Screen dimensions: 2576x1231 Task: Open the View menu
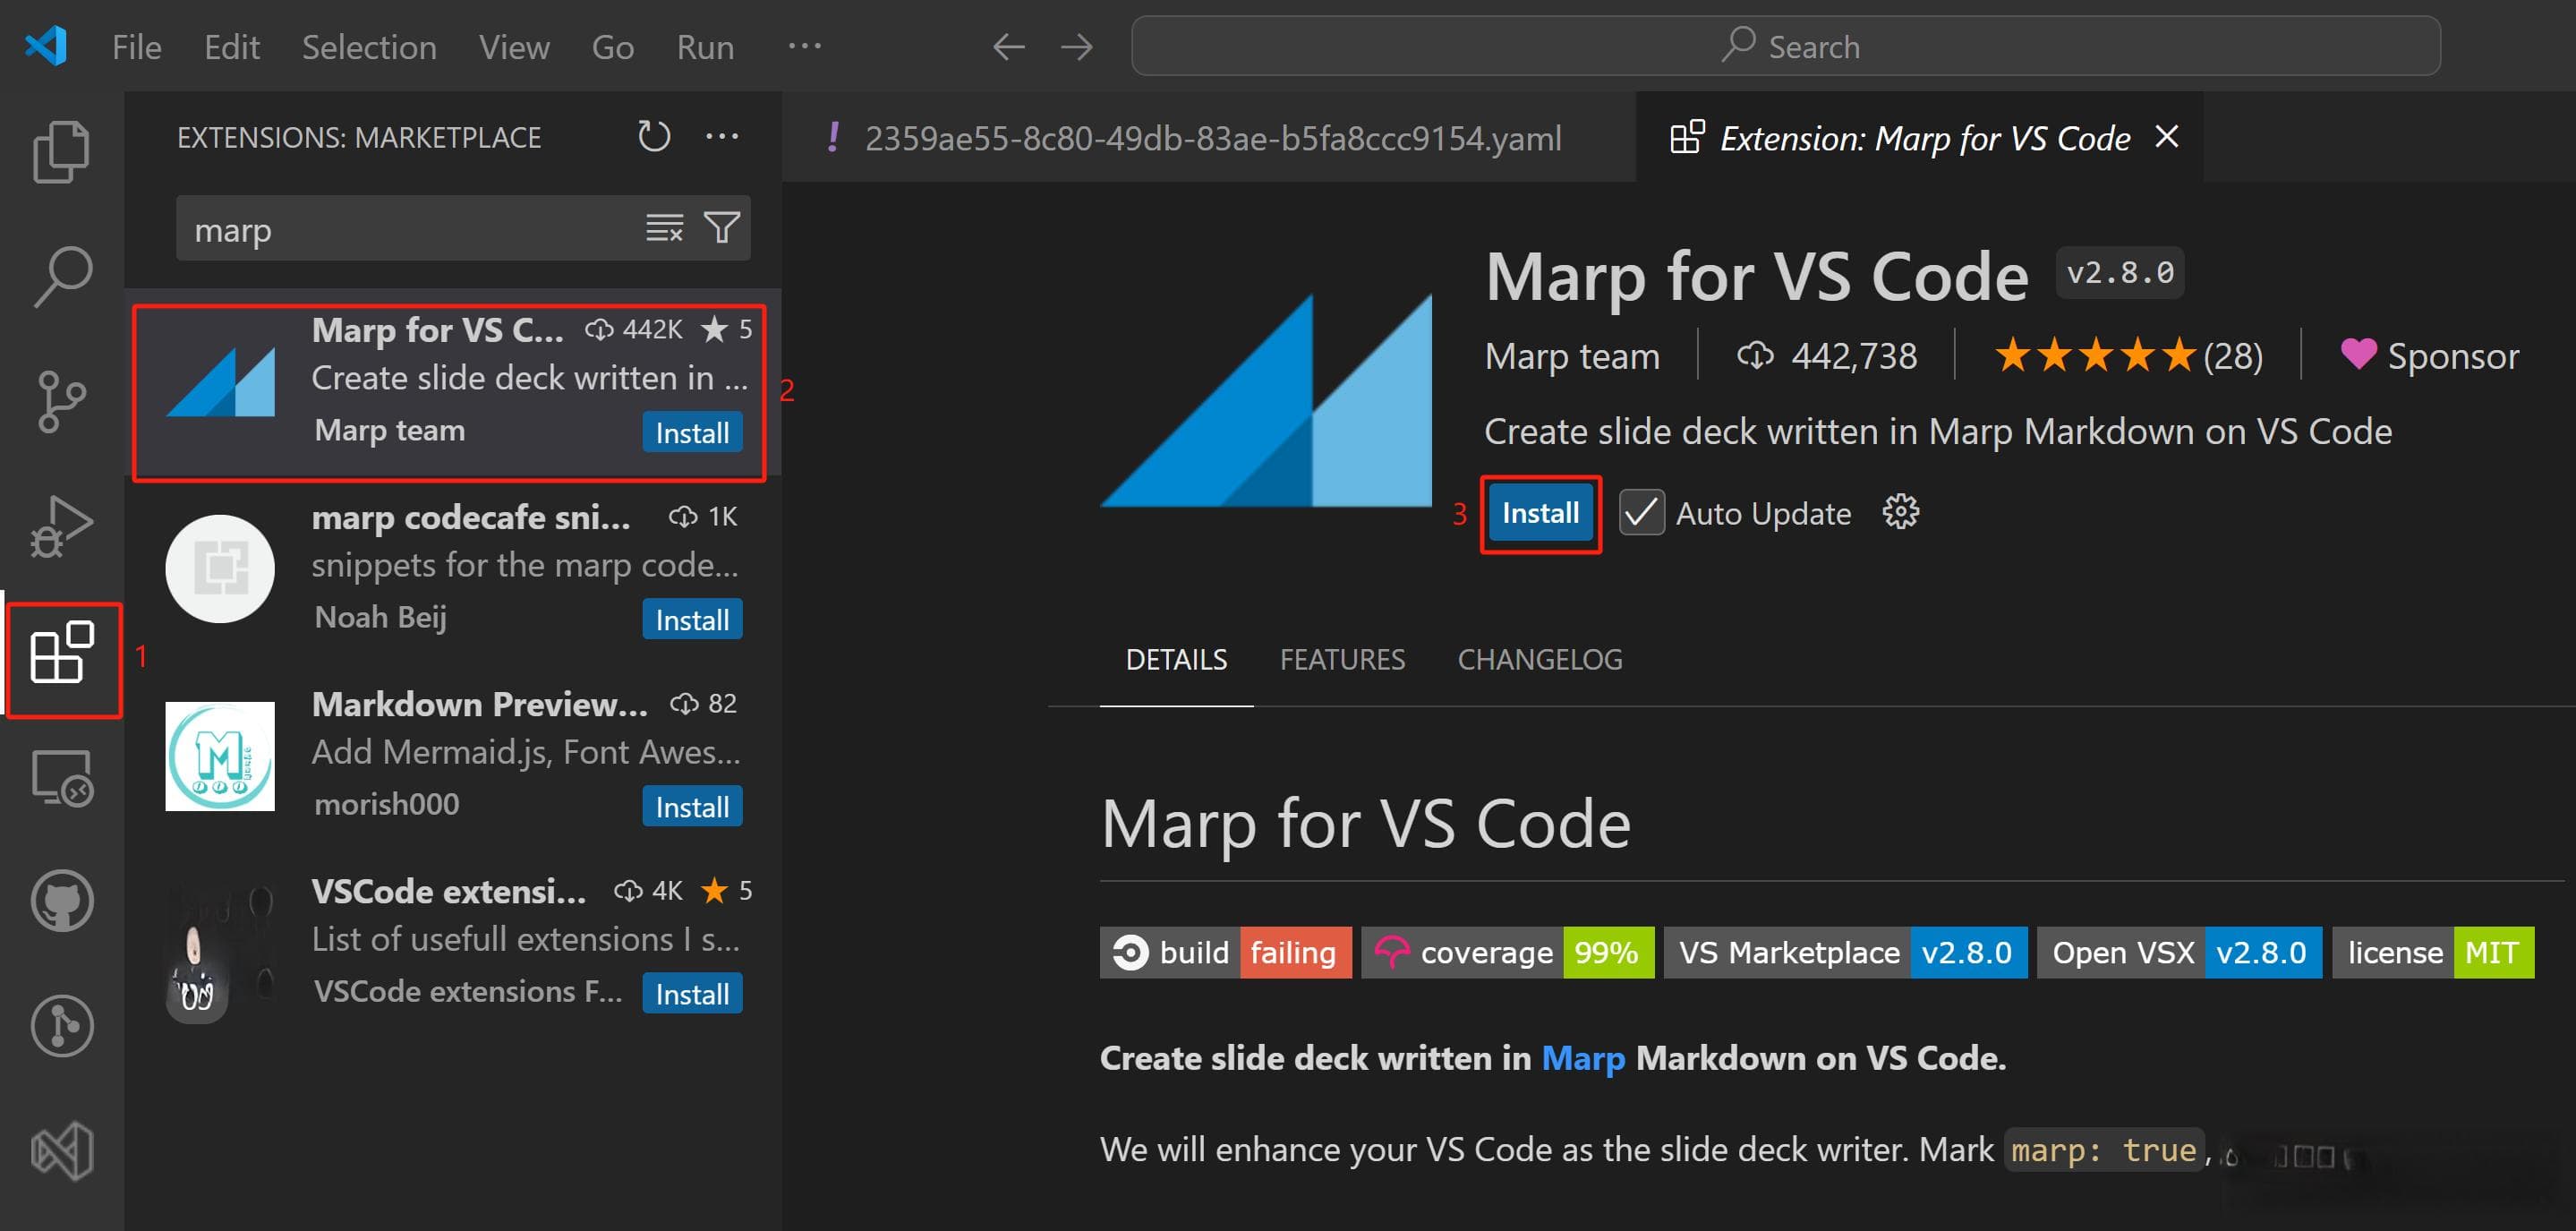click(514, 47)
